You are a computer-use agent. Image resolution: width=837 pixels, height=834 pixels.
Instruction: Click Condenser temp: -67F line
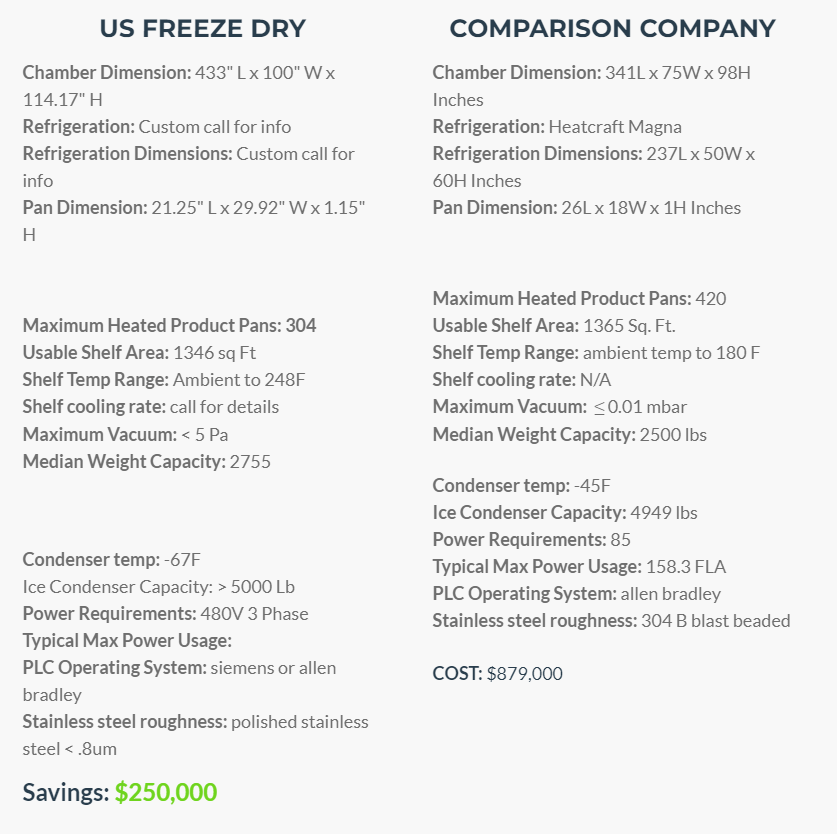(x=112, y=560)
